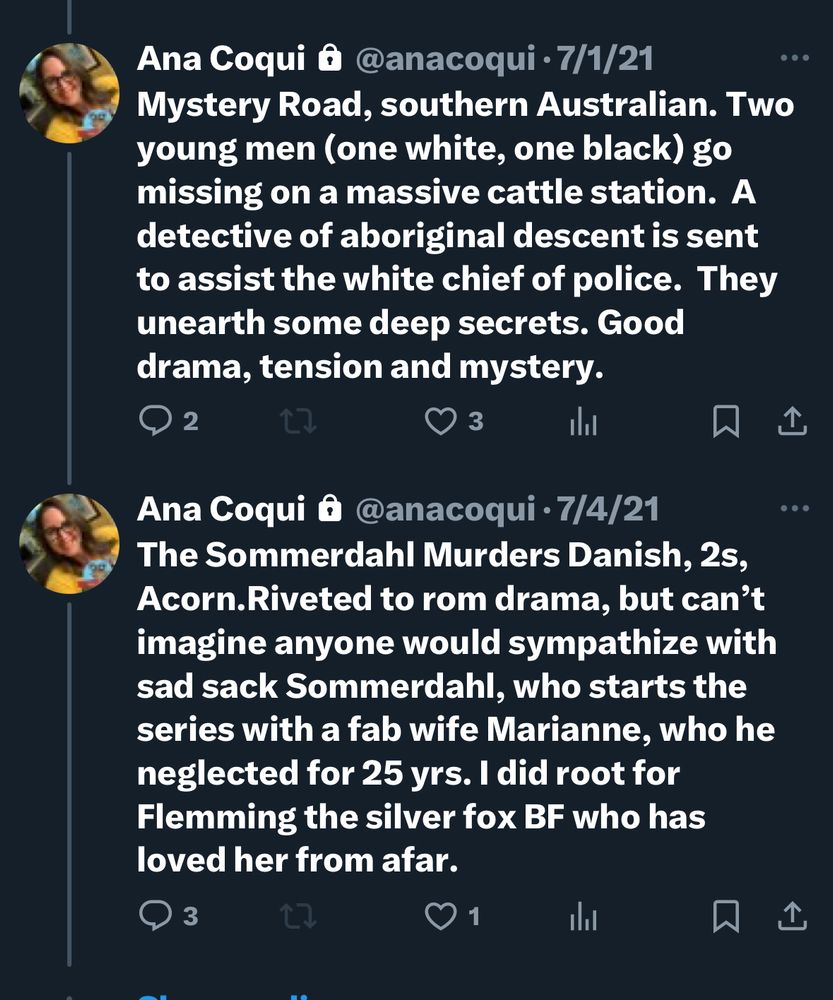Screen dimensions: 833x1000
Task: Bookmark the Mystery Road tweet
Action: tap(726, 422)
